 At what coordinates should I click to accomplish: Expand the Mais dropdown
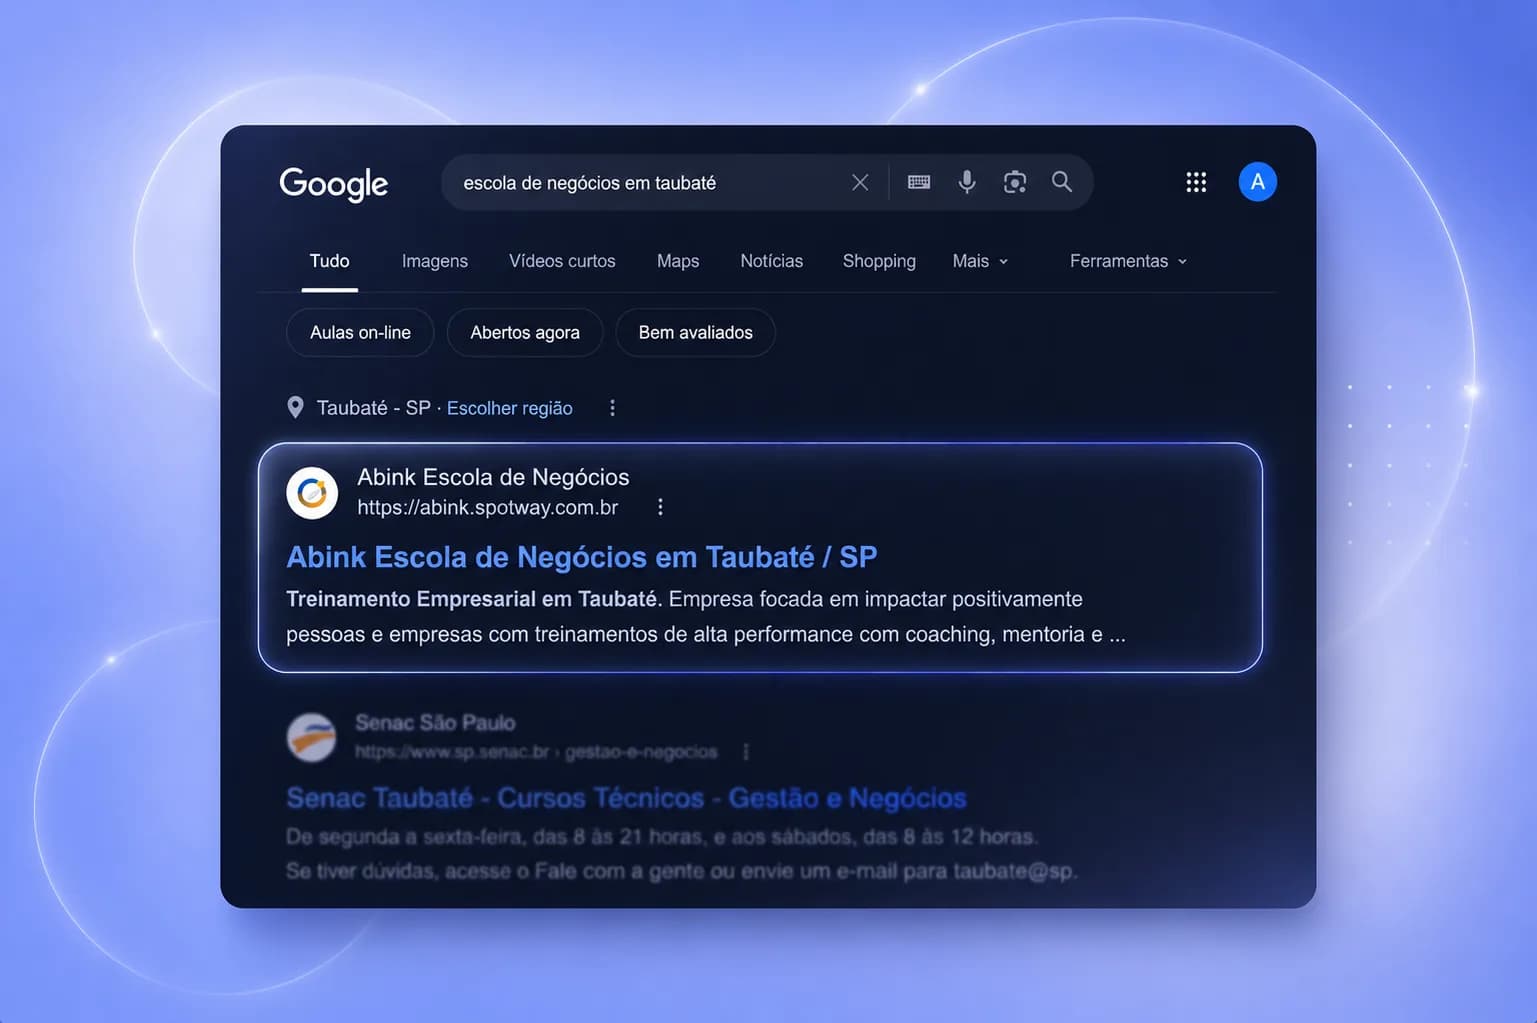click(x=980, y=261)
